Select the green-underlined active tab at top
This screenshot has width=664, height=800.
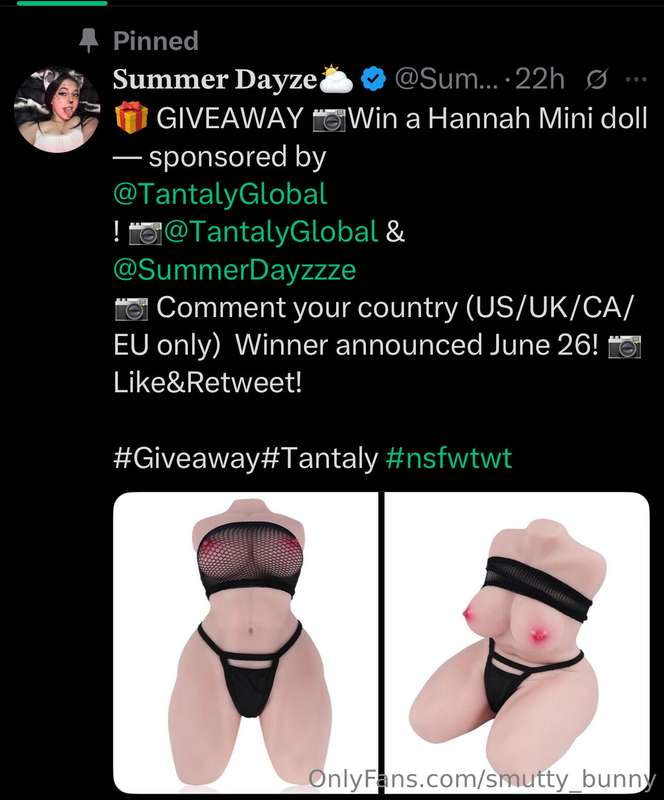click(62, 3)
